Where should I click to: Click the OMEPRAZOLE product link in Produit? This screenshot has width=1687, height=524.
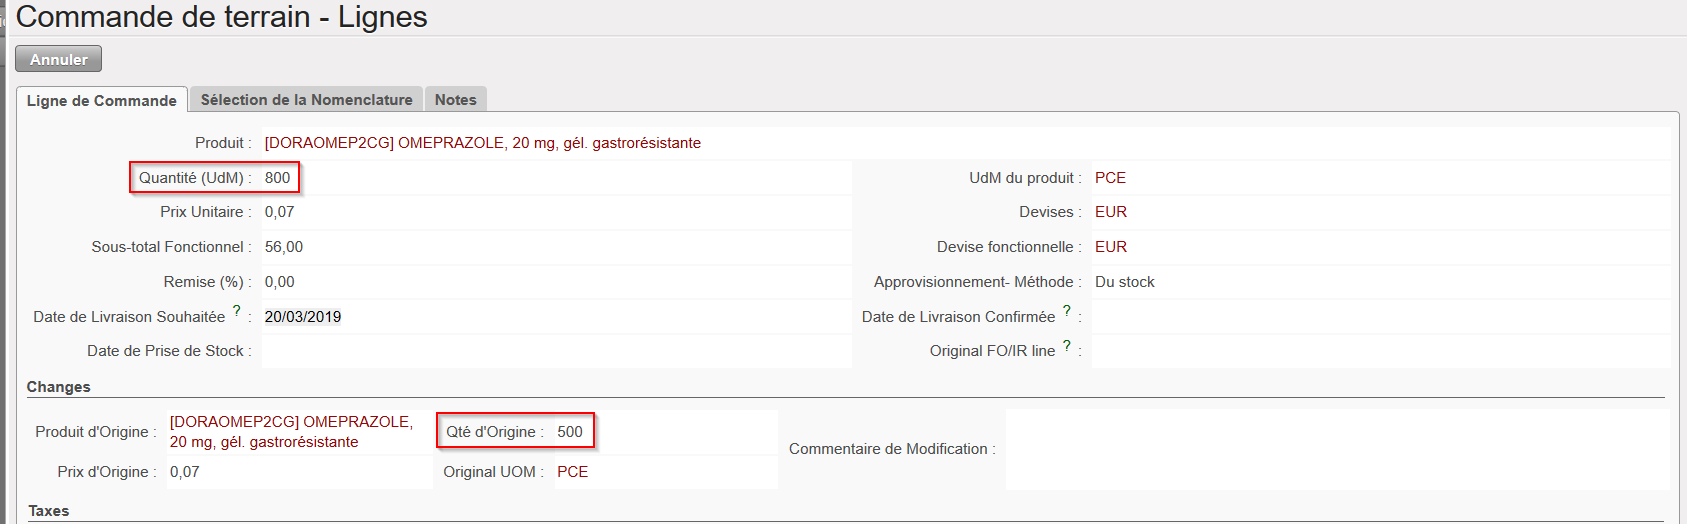[x=482, y=143]
